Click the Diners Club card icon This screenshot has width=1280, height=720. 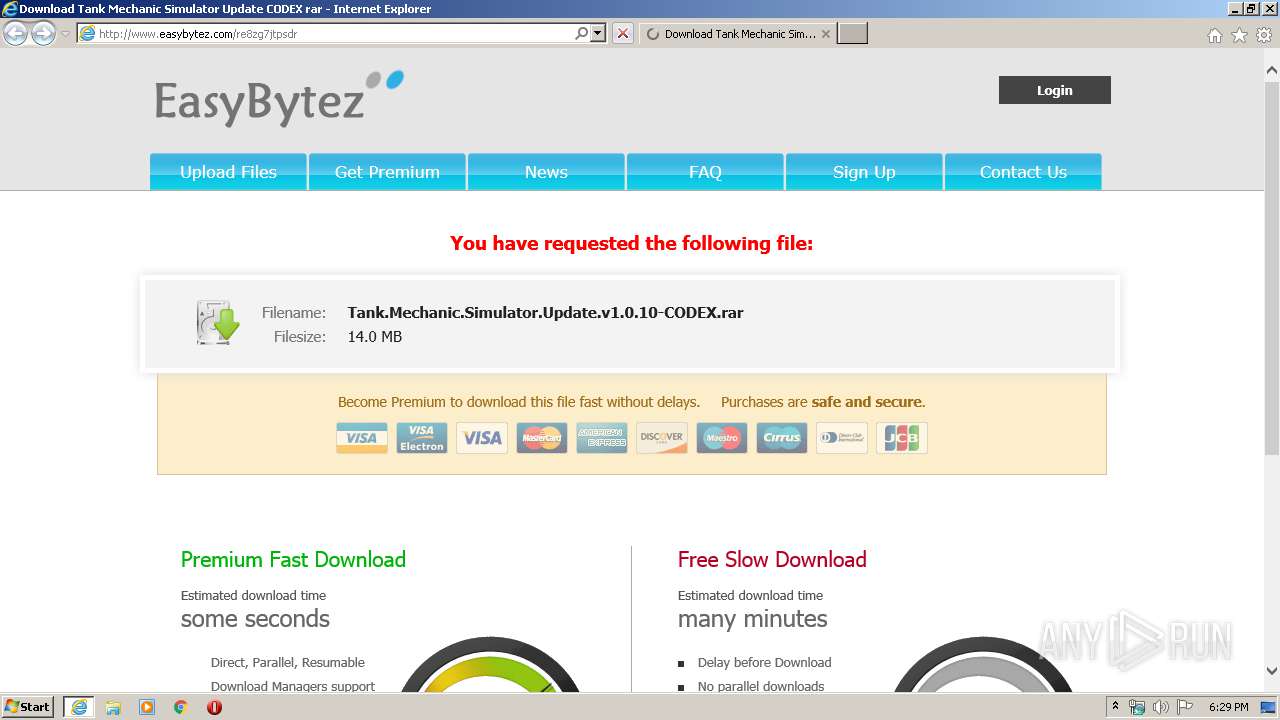click(x=842, y=438)
